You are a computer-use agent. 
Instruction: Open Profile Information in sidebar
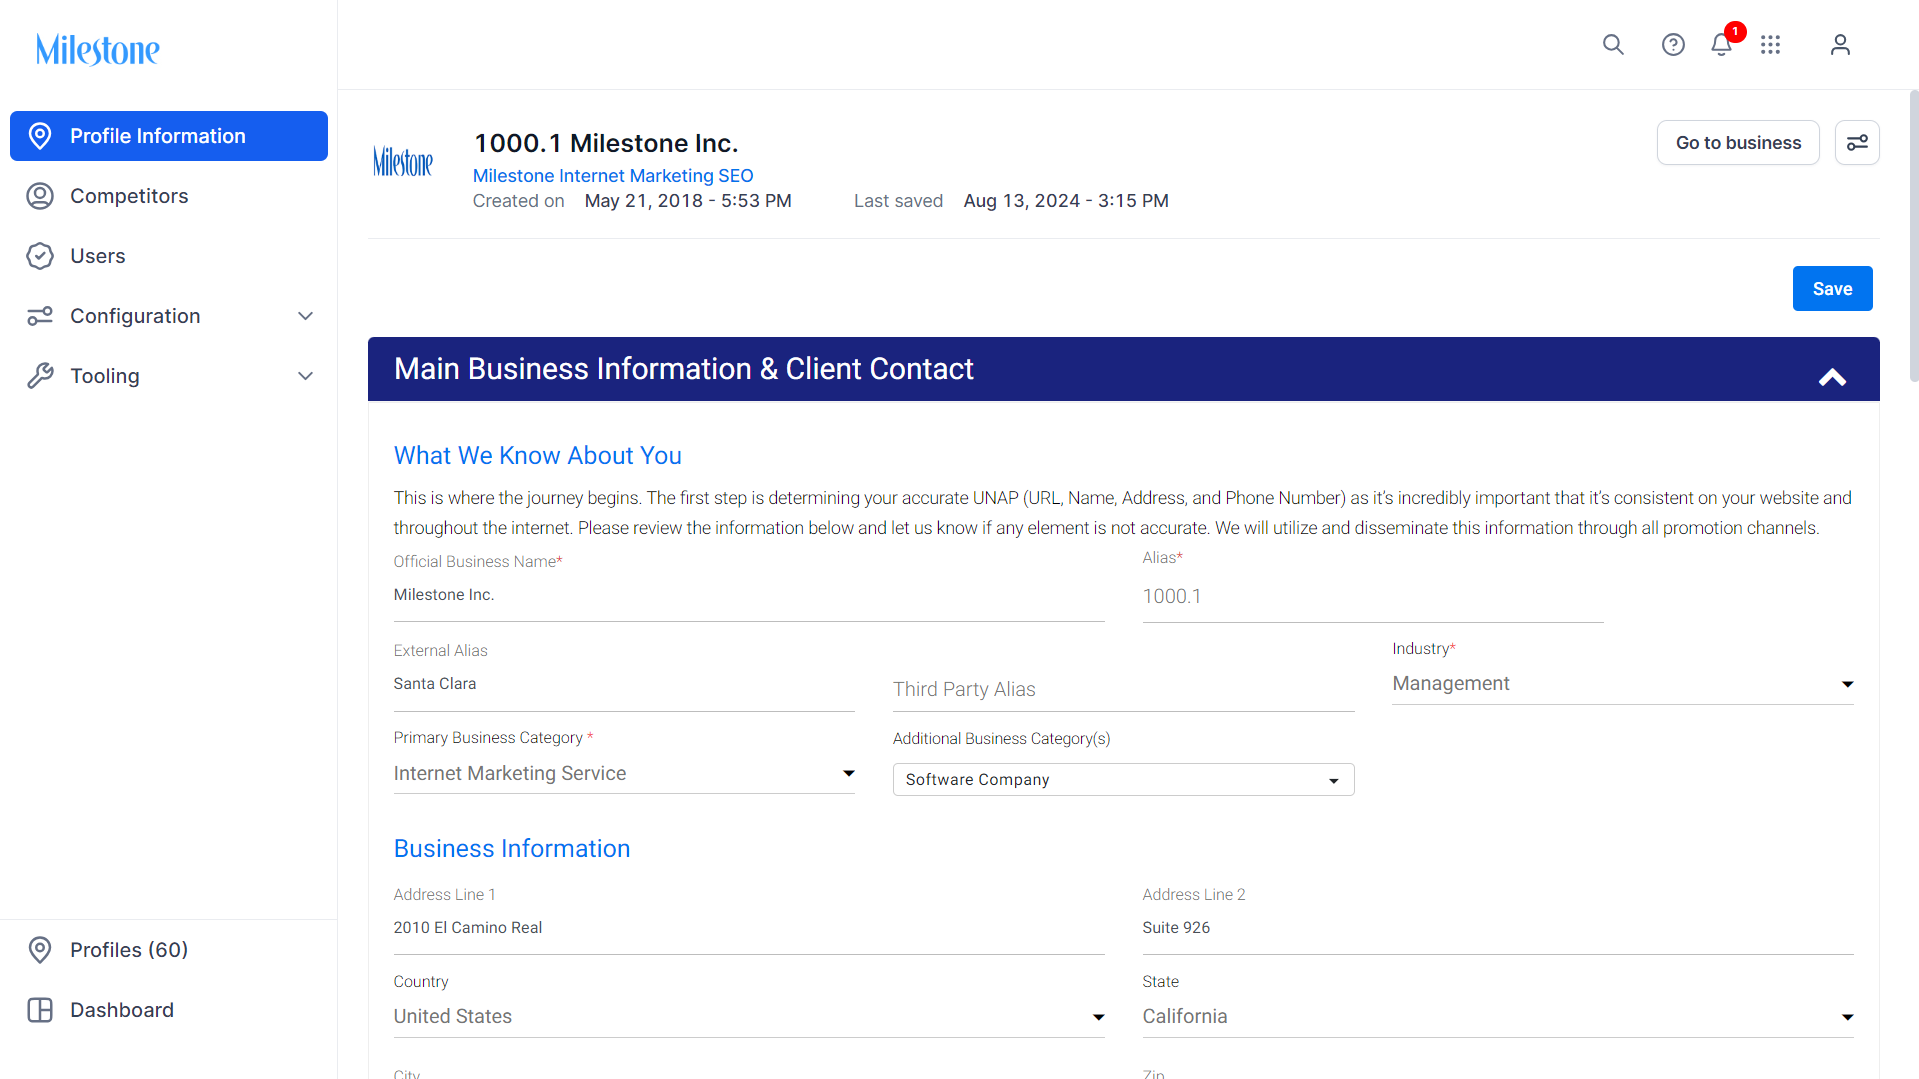[169, 136]
